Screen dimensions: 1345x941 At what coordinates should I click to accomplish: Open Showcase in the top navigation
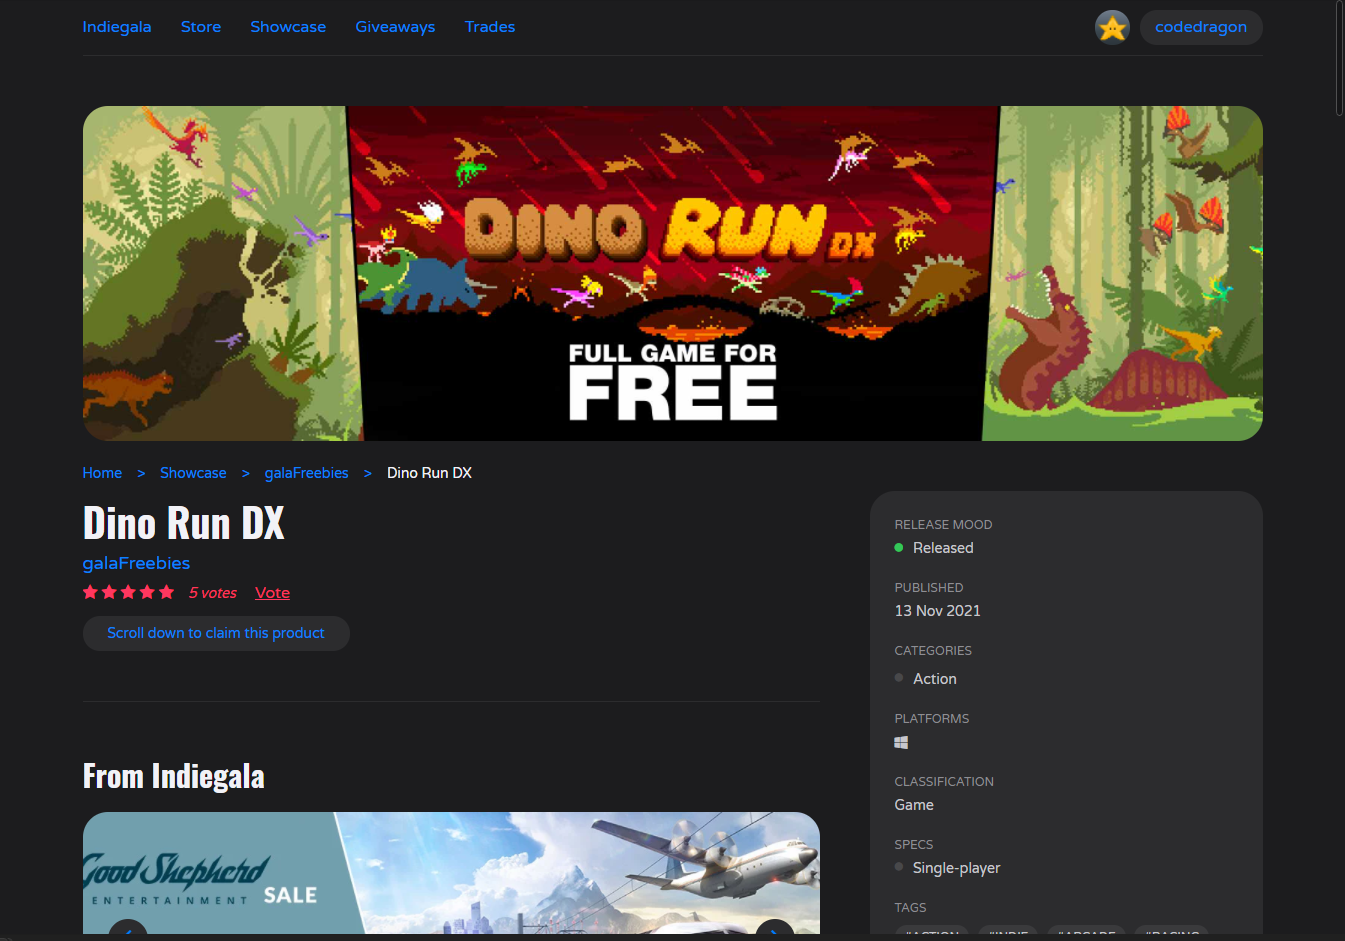(288, 27)
